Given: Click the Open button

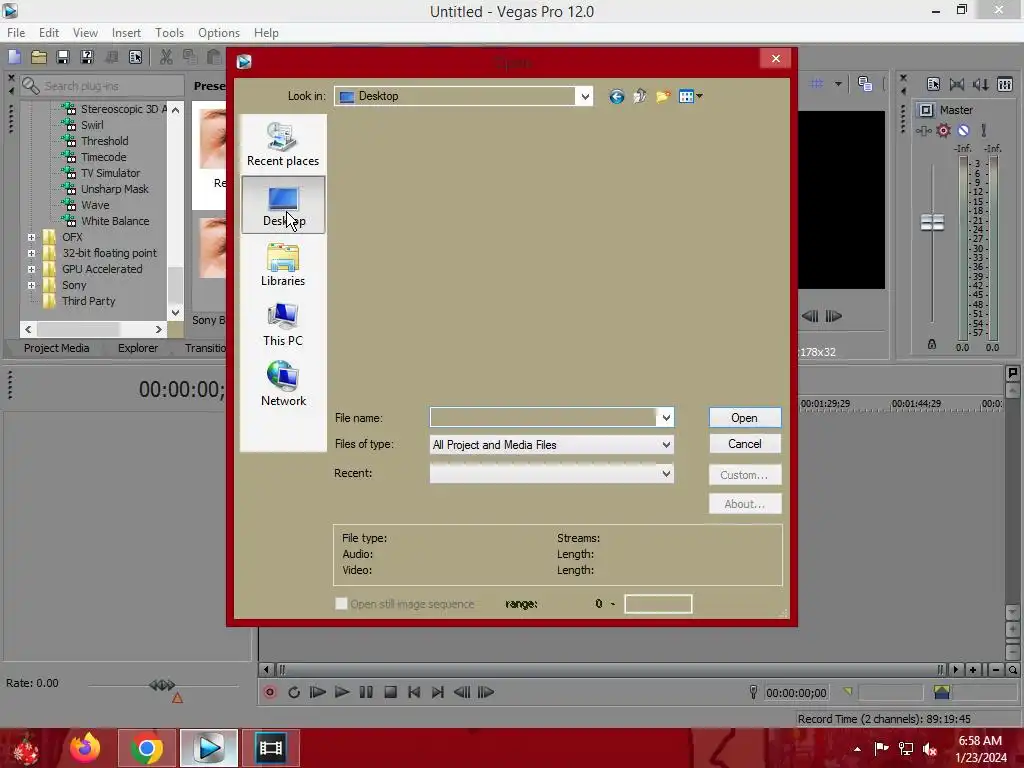Looking at the screenshot, I should [744, 418].
